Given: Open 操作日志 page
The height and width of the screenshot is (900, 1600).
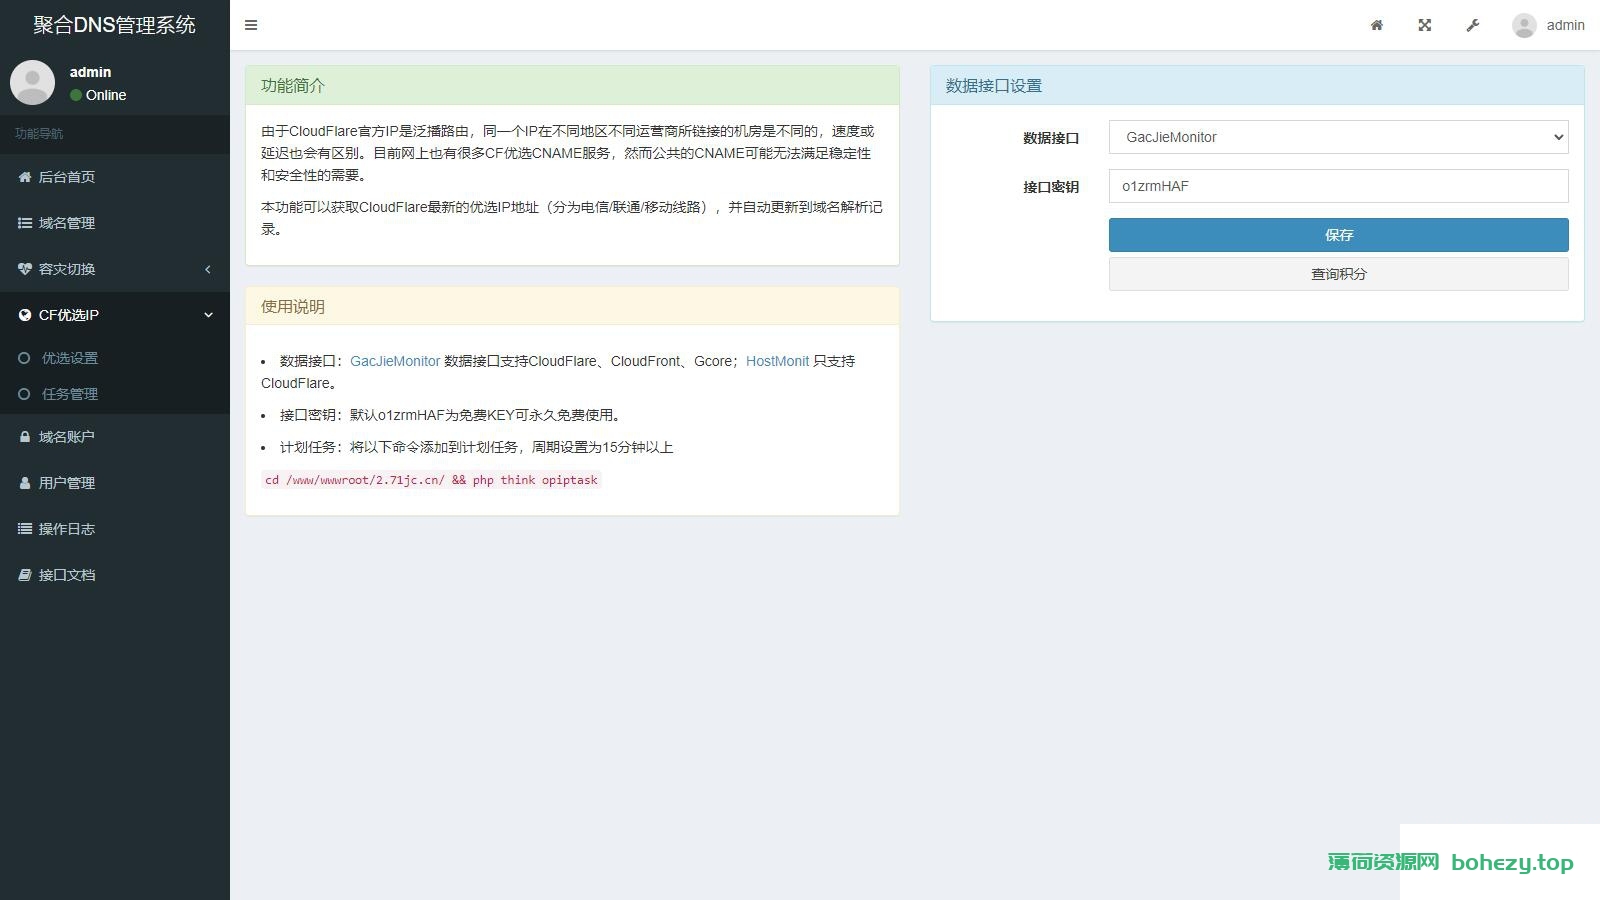Looking at the screenshot, I should pyautogui.click(x=115, y=529).
